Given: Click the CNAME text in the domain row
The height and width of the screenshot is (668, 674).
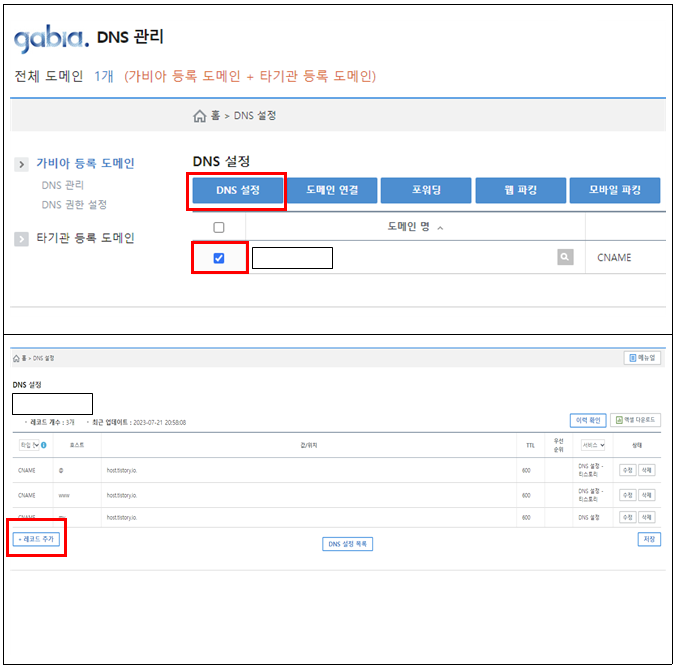Looking at the screenshot, I should click(614, 257).
